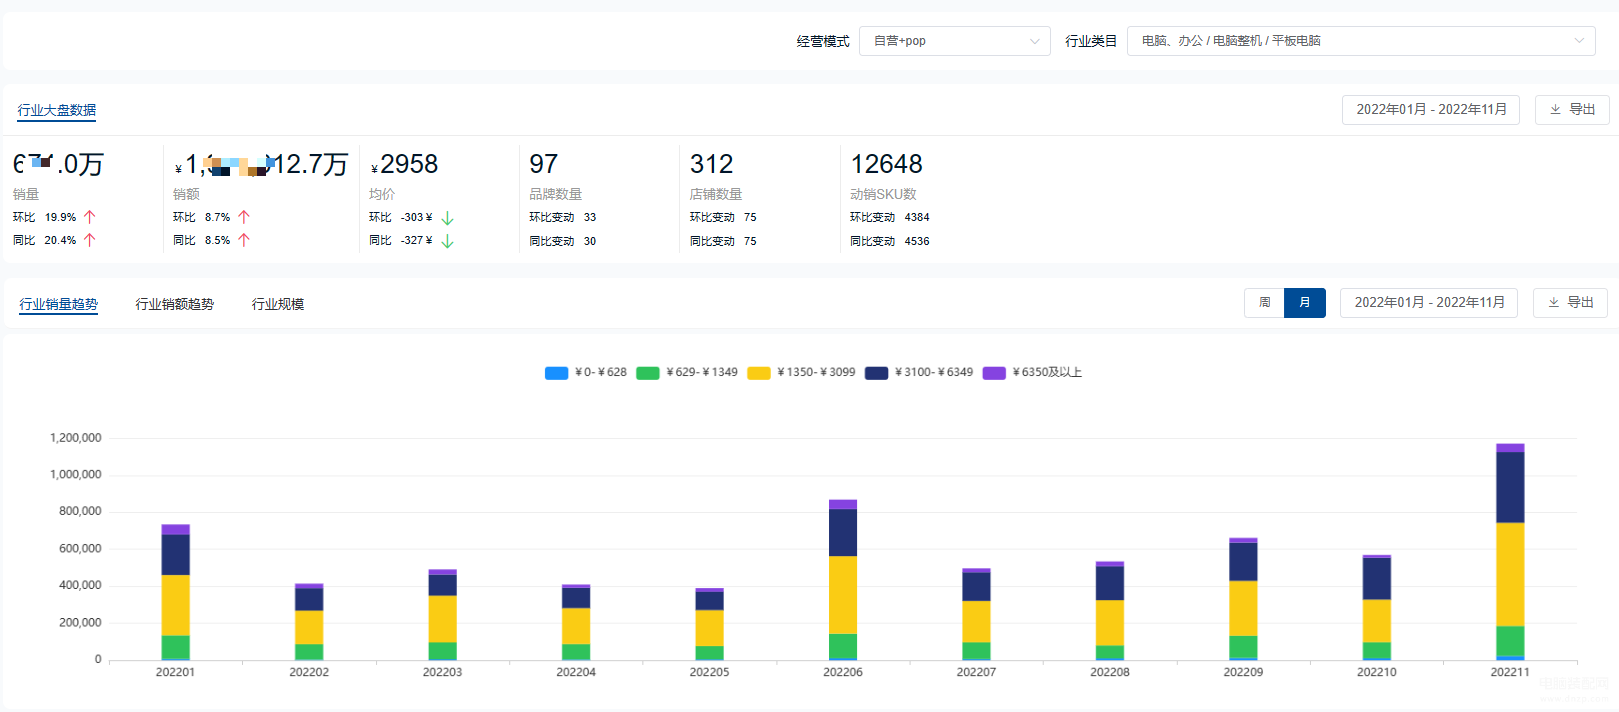The image size is (1619, 712).
Task: Click the 202207 stacked bar
Action: [976, 614]
